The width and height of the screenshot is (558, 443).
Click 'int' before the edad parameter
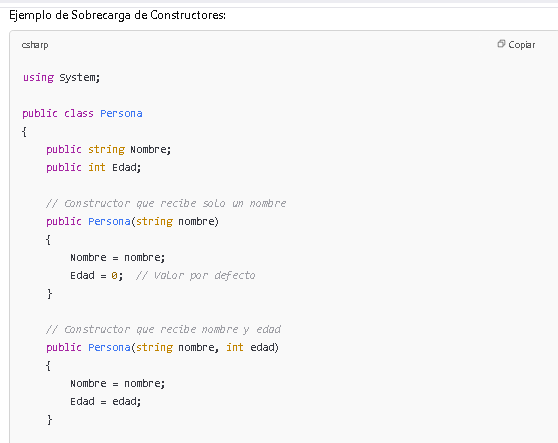coord(235,347)
